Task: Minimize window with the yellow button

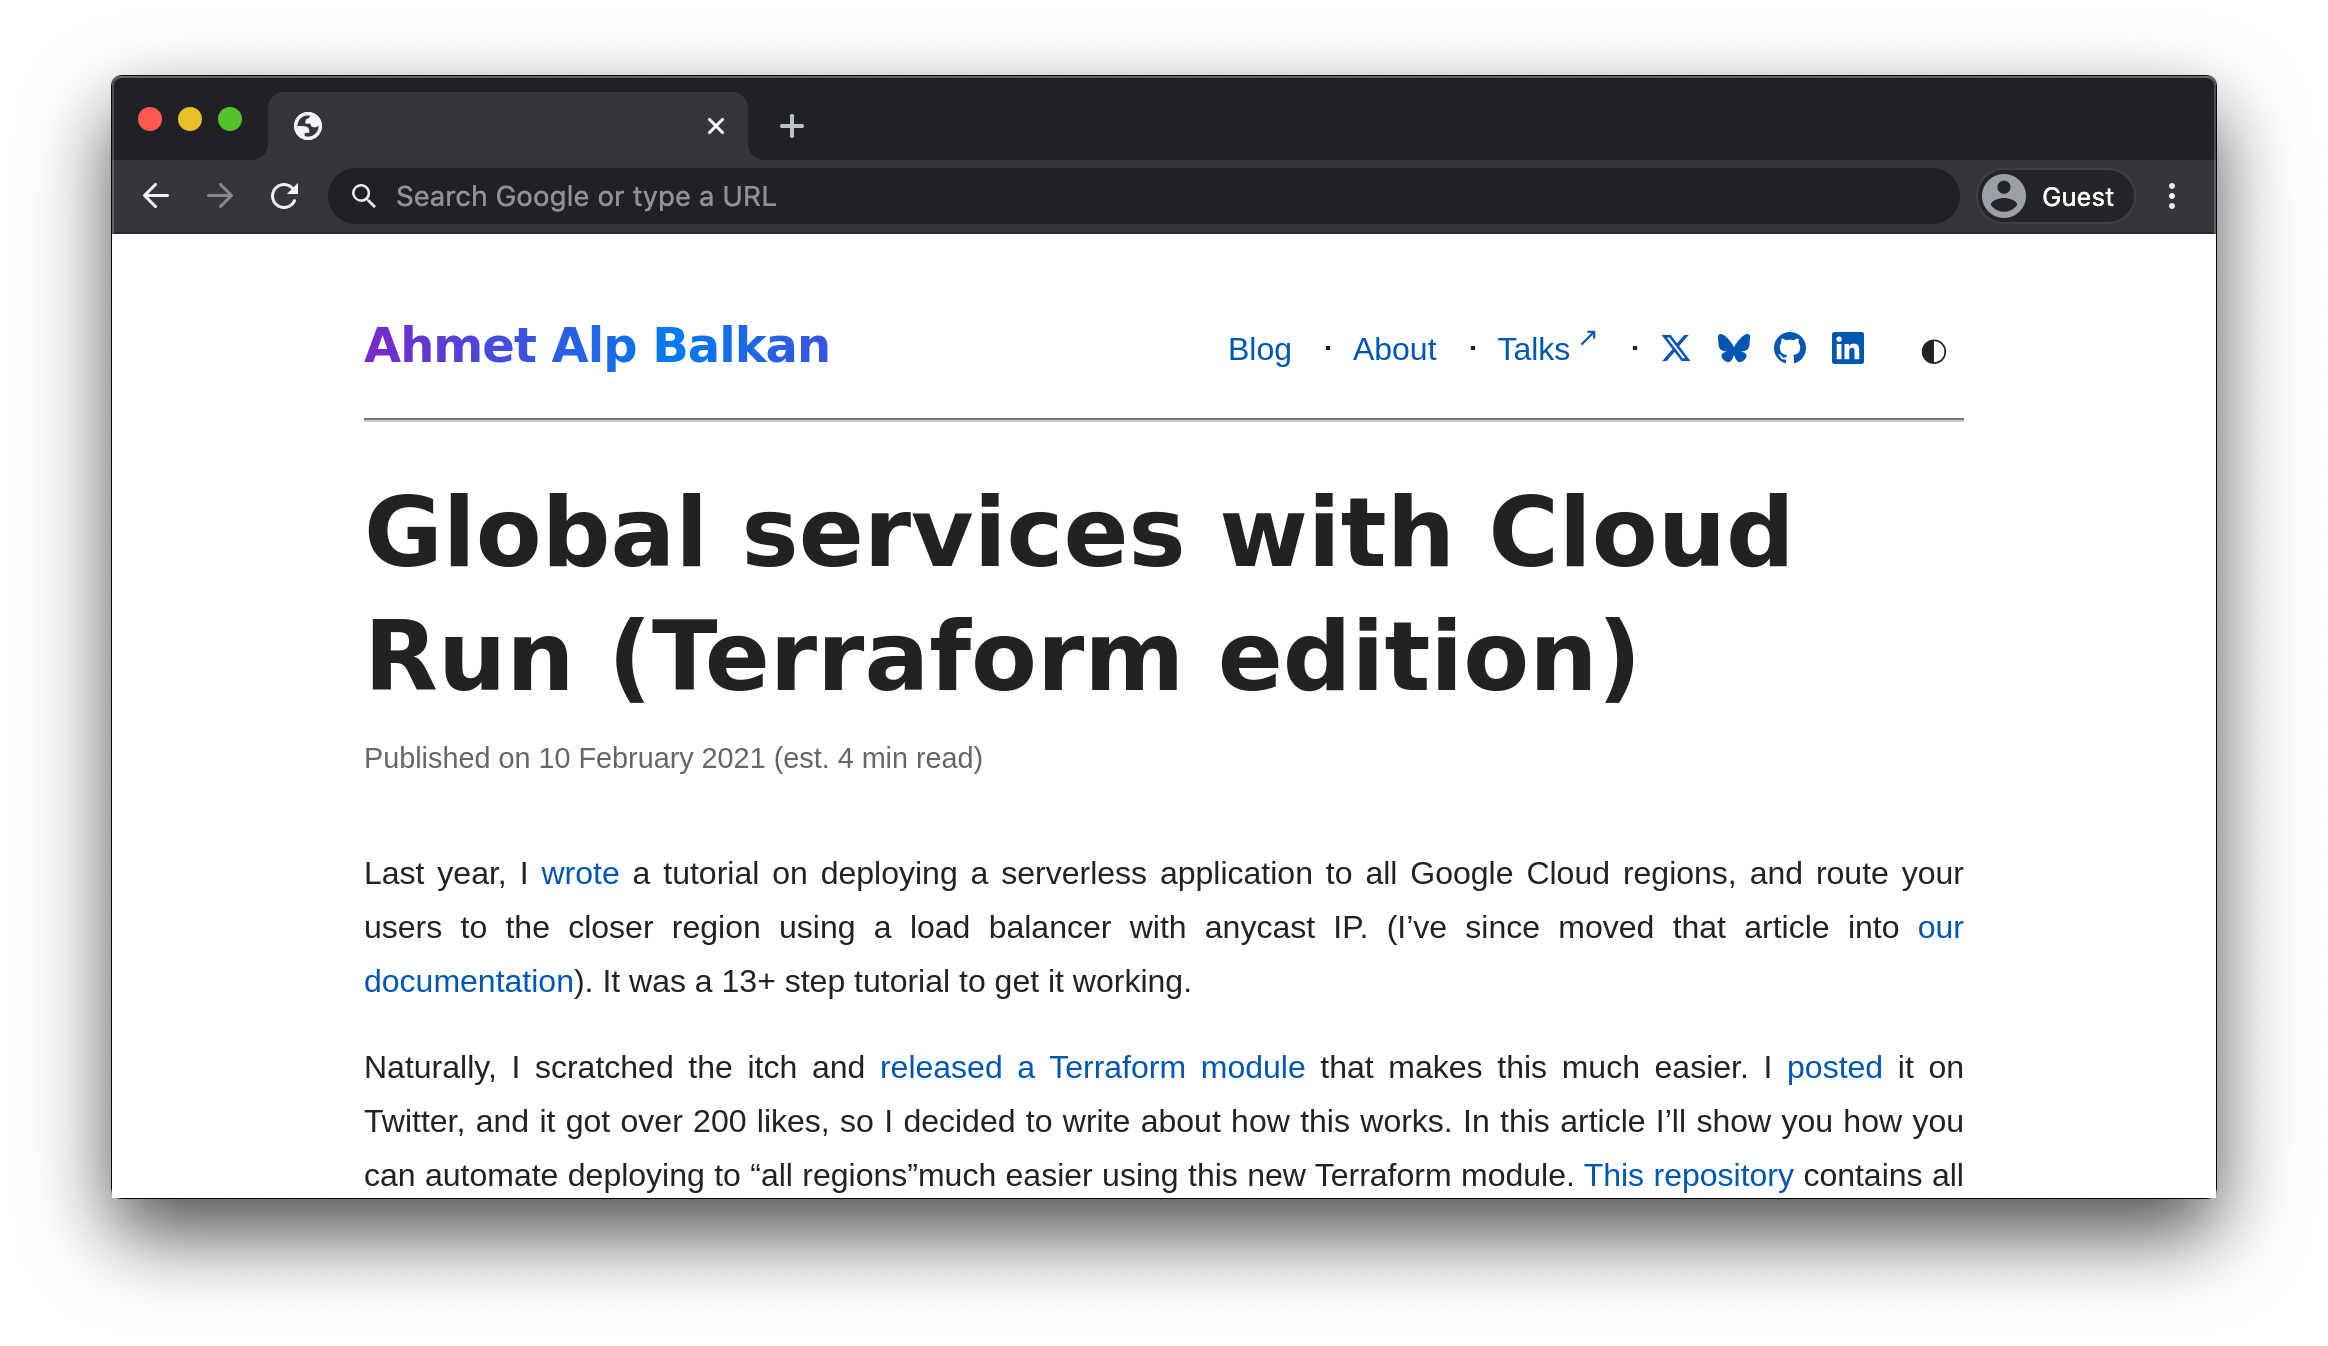Action: [190, 119]
